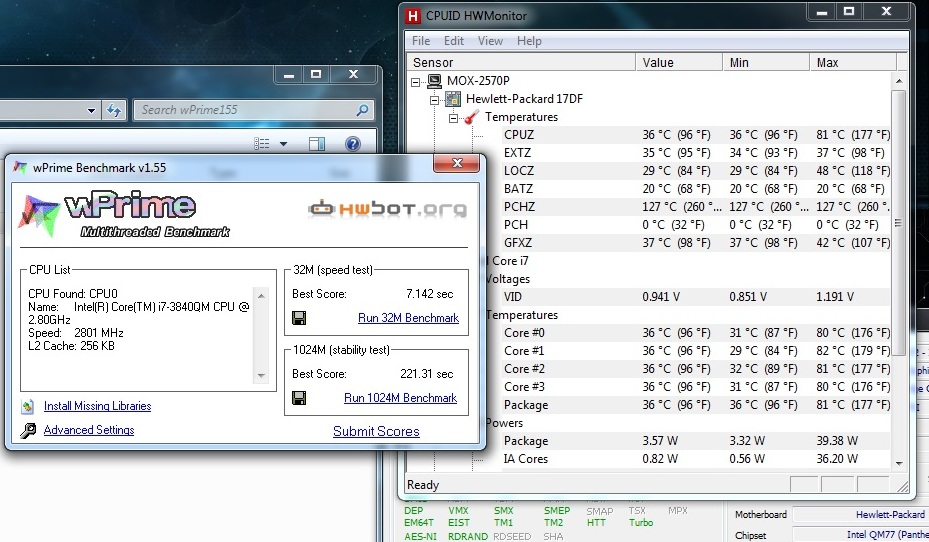
Task: Click the Ready status bar text
Action: pos(423,485)
